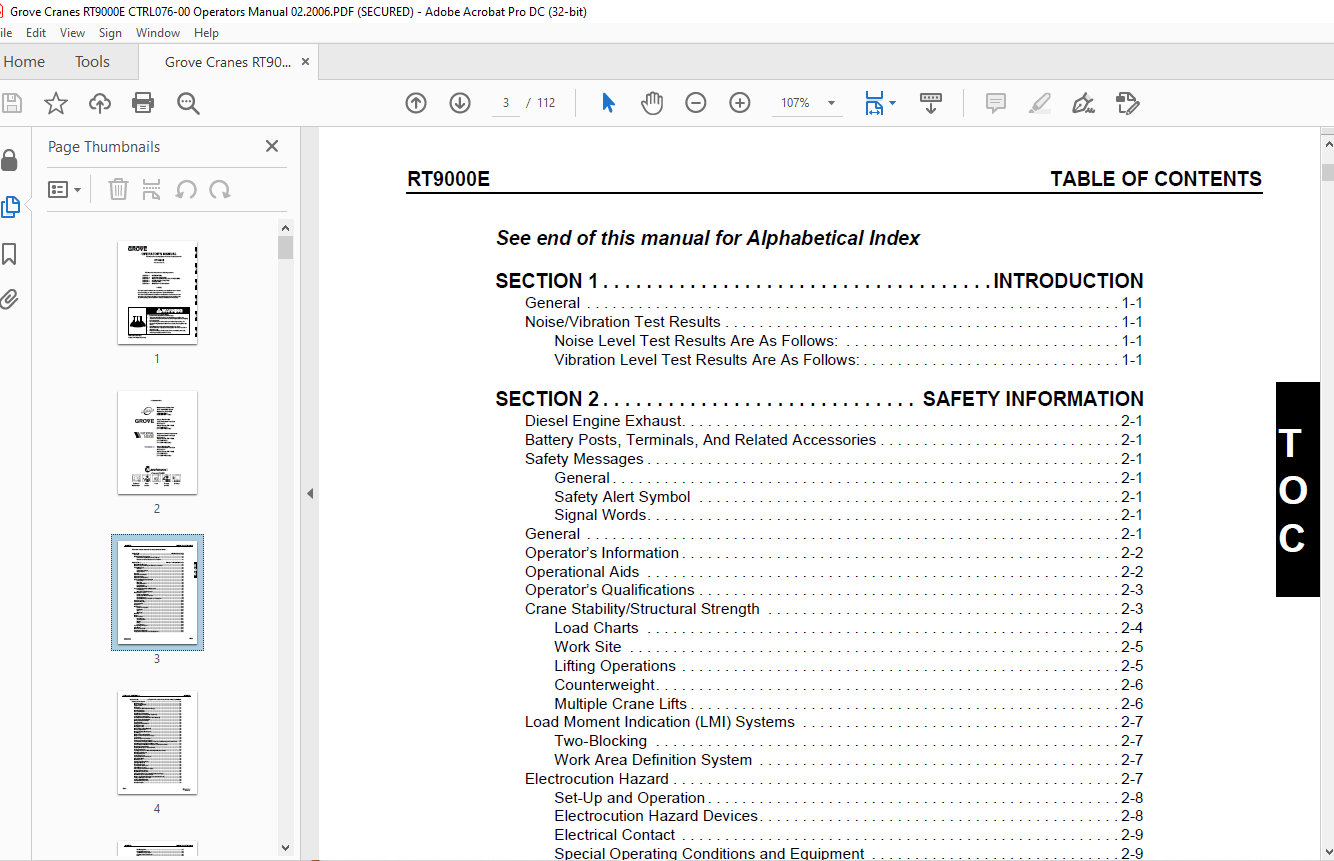Open the Find text magnifier
This screenshot has height=861, width=1334.
188,103
